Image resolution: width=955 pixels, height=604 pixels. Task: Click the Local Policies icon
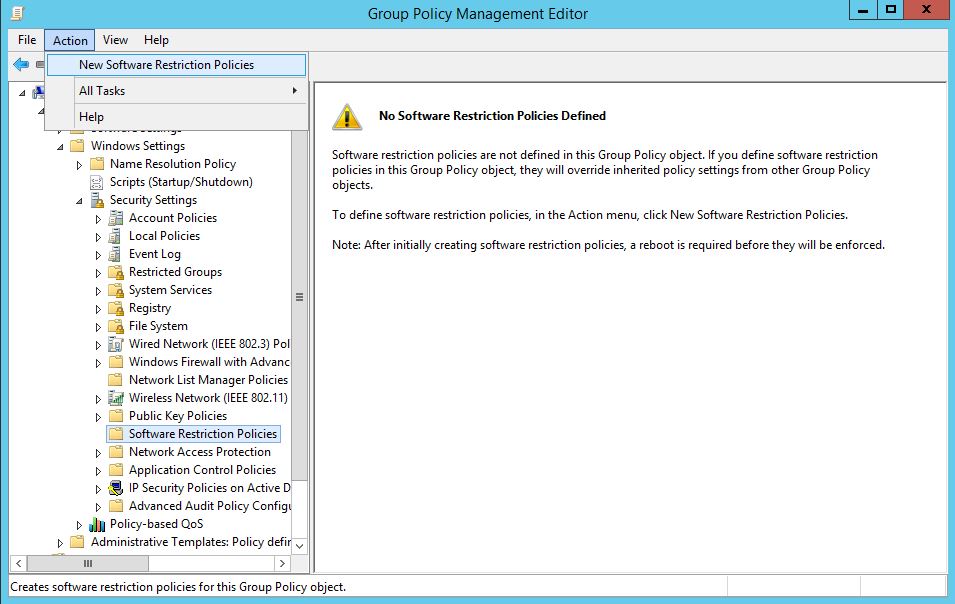(116, 236)
